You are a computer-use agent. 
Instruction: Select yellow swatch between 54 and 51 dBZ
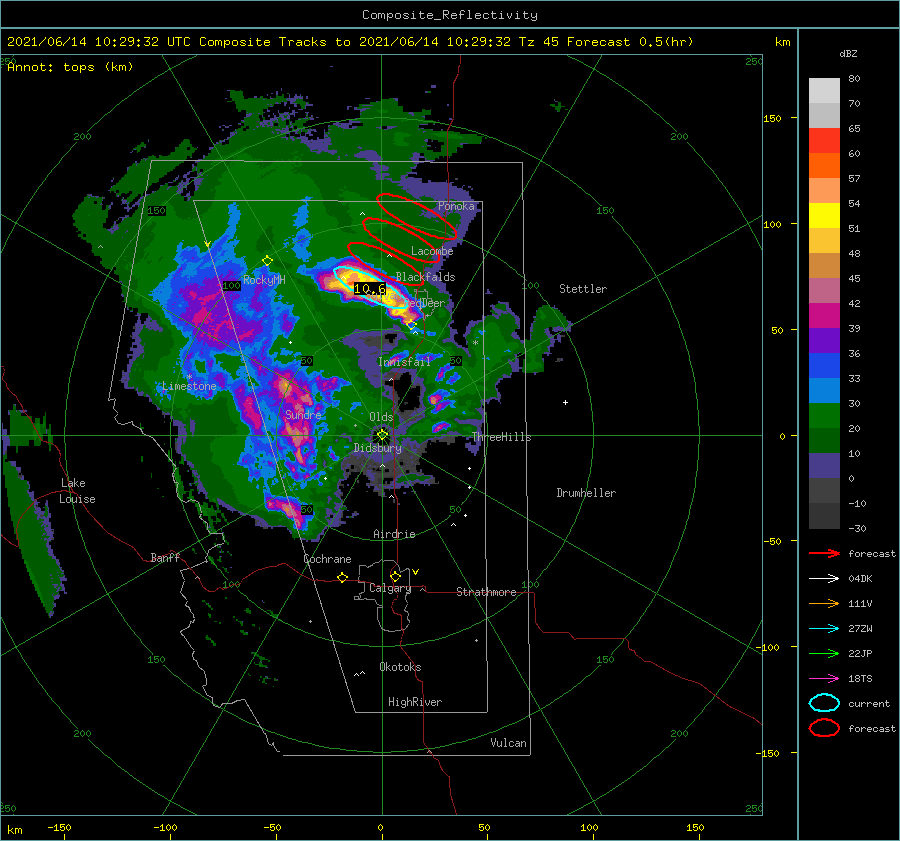[824, 216]
